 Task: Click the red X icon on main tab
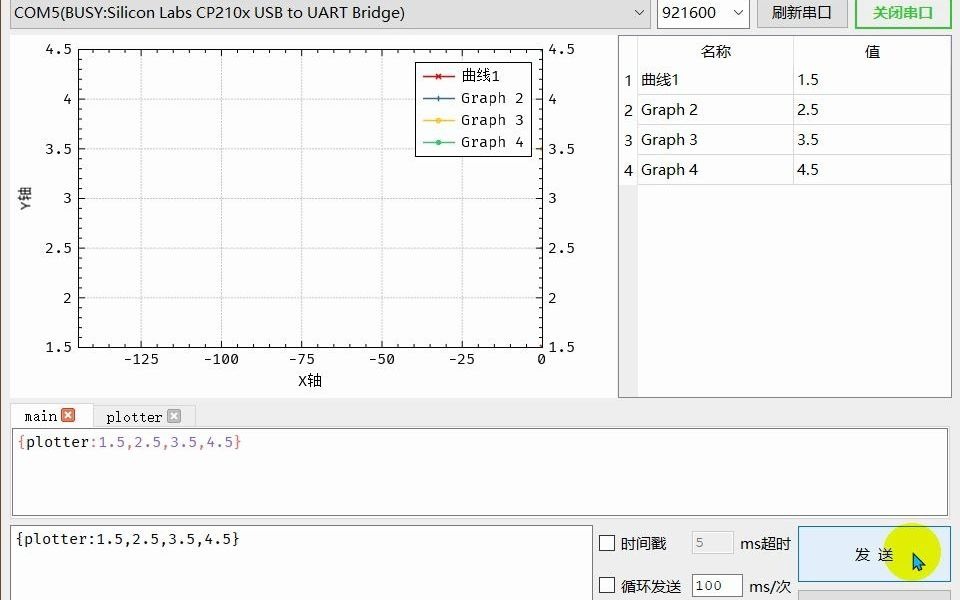pos(68,415)
